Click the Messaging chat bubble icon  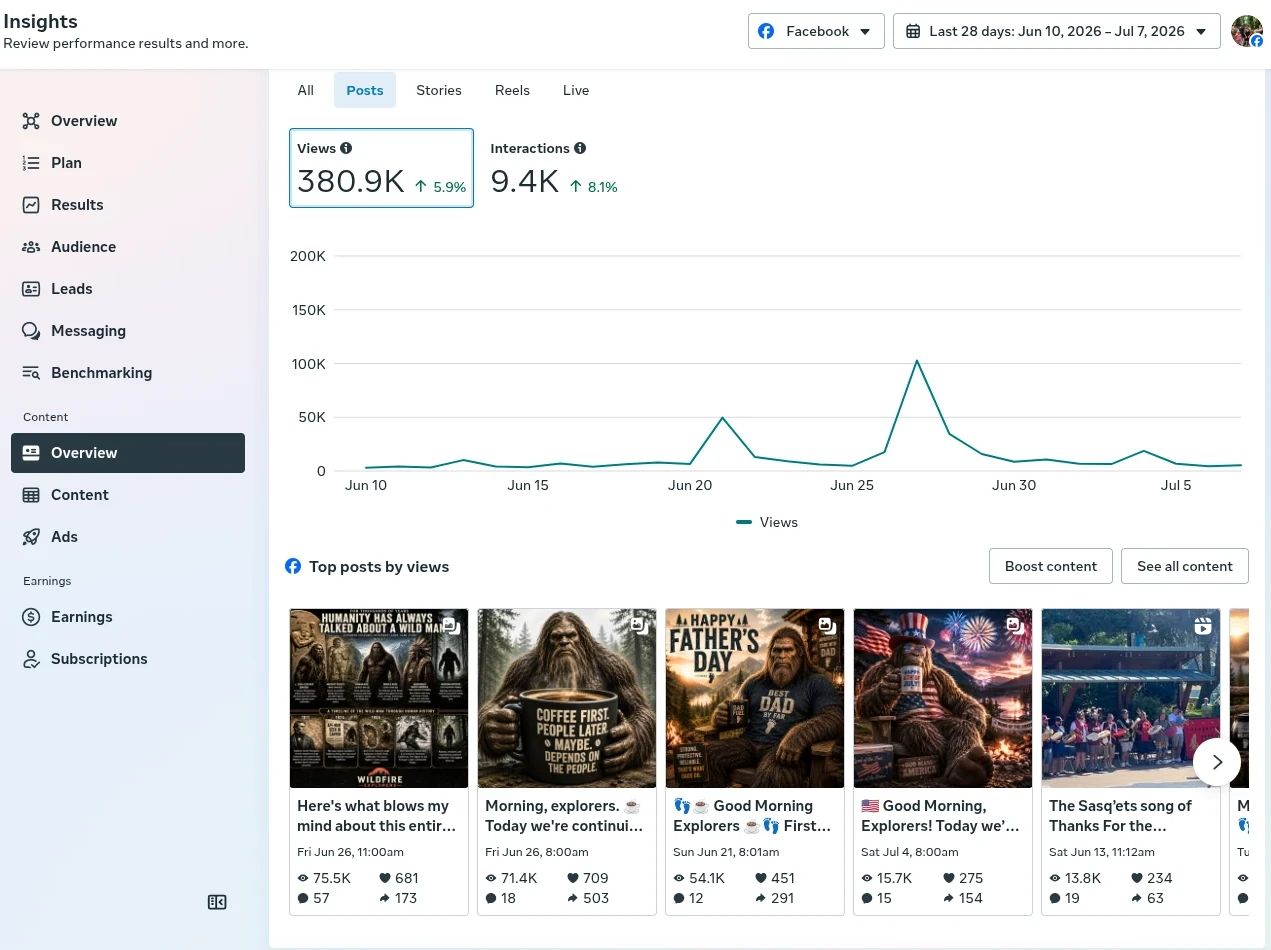31,331
